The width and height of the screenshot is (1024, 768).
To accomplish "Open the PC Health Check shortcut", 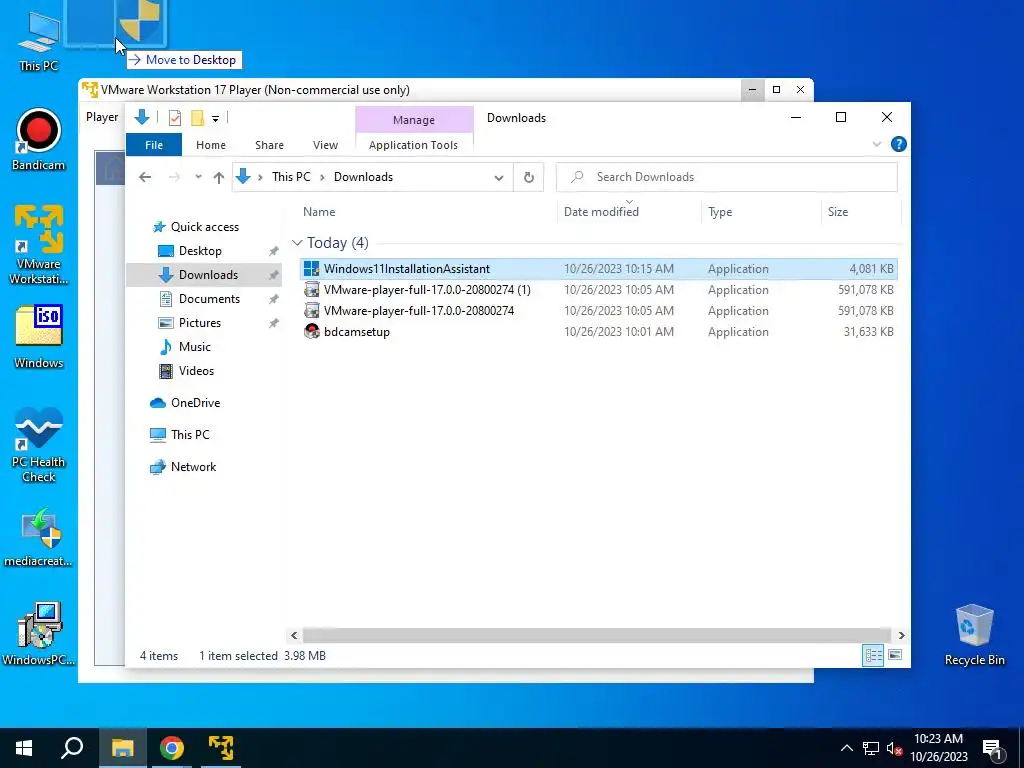I will (39, 444).
